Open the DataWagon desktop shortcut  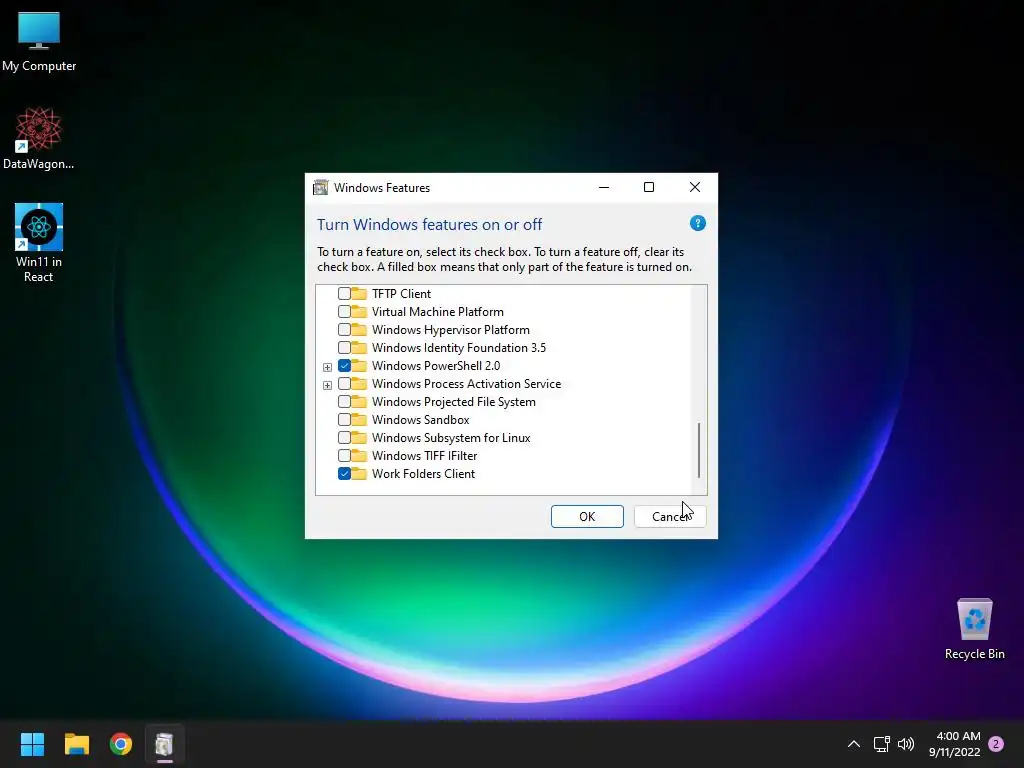tap(39, 138)
